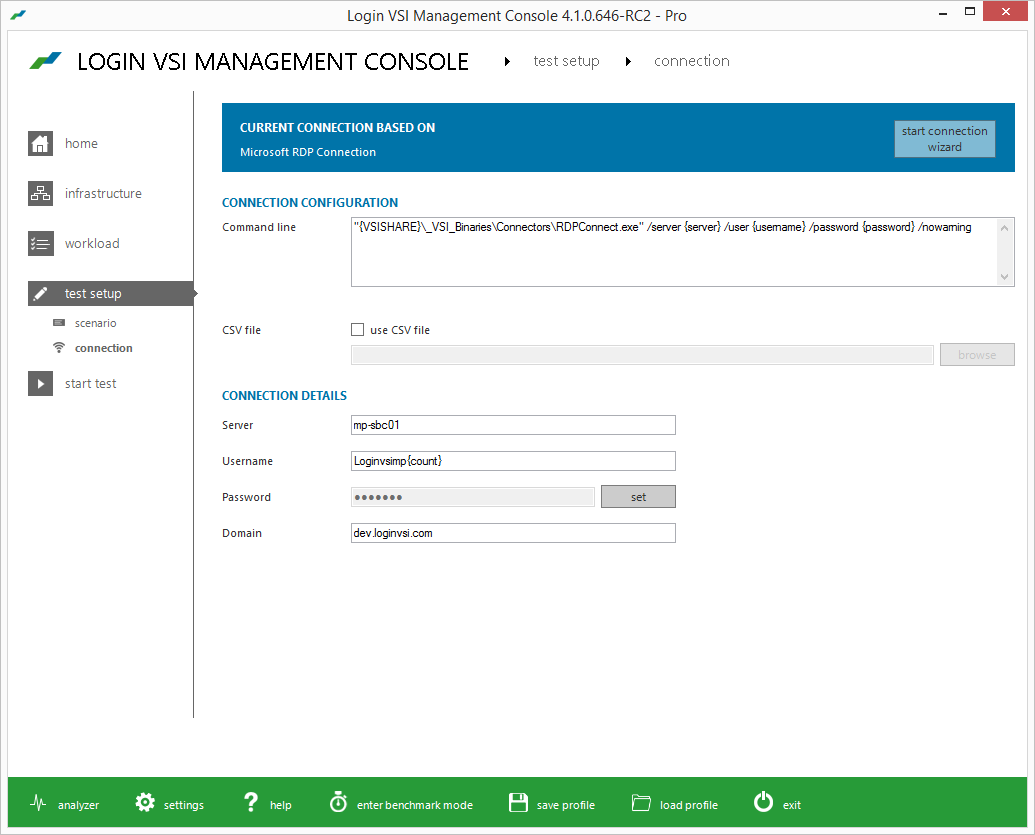This screenshot has height=835, width=1035.
Task: Close the Management Console window
Action: [x=1005, y=11]
